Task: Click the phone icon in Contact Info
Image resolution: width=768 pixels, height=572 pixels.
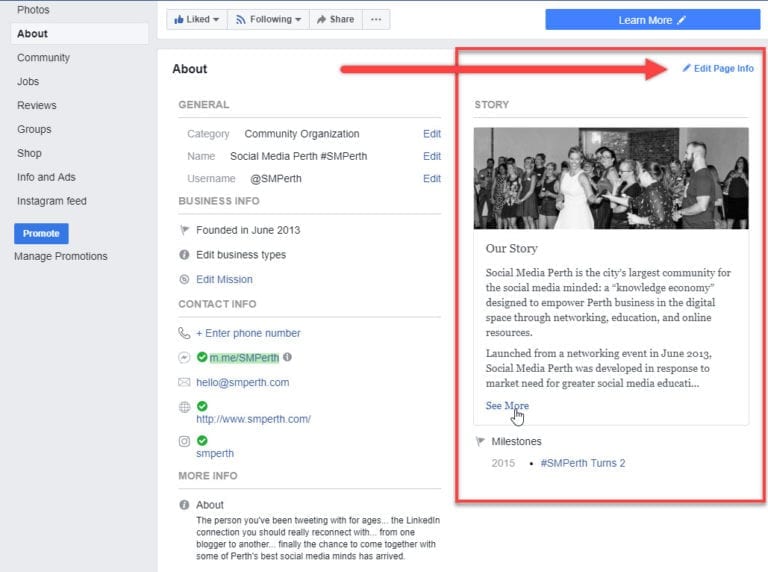Action: [x=184, y=333]
